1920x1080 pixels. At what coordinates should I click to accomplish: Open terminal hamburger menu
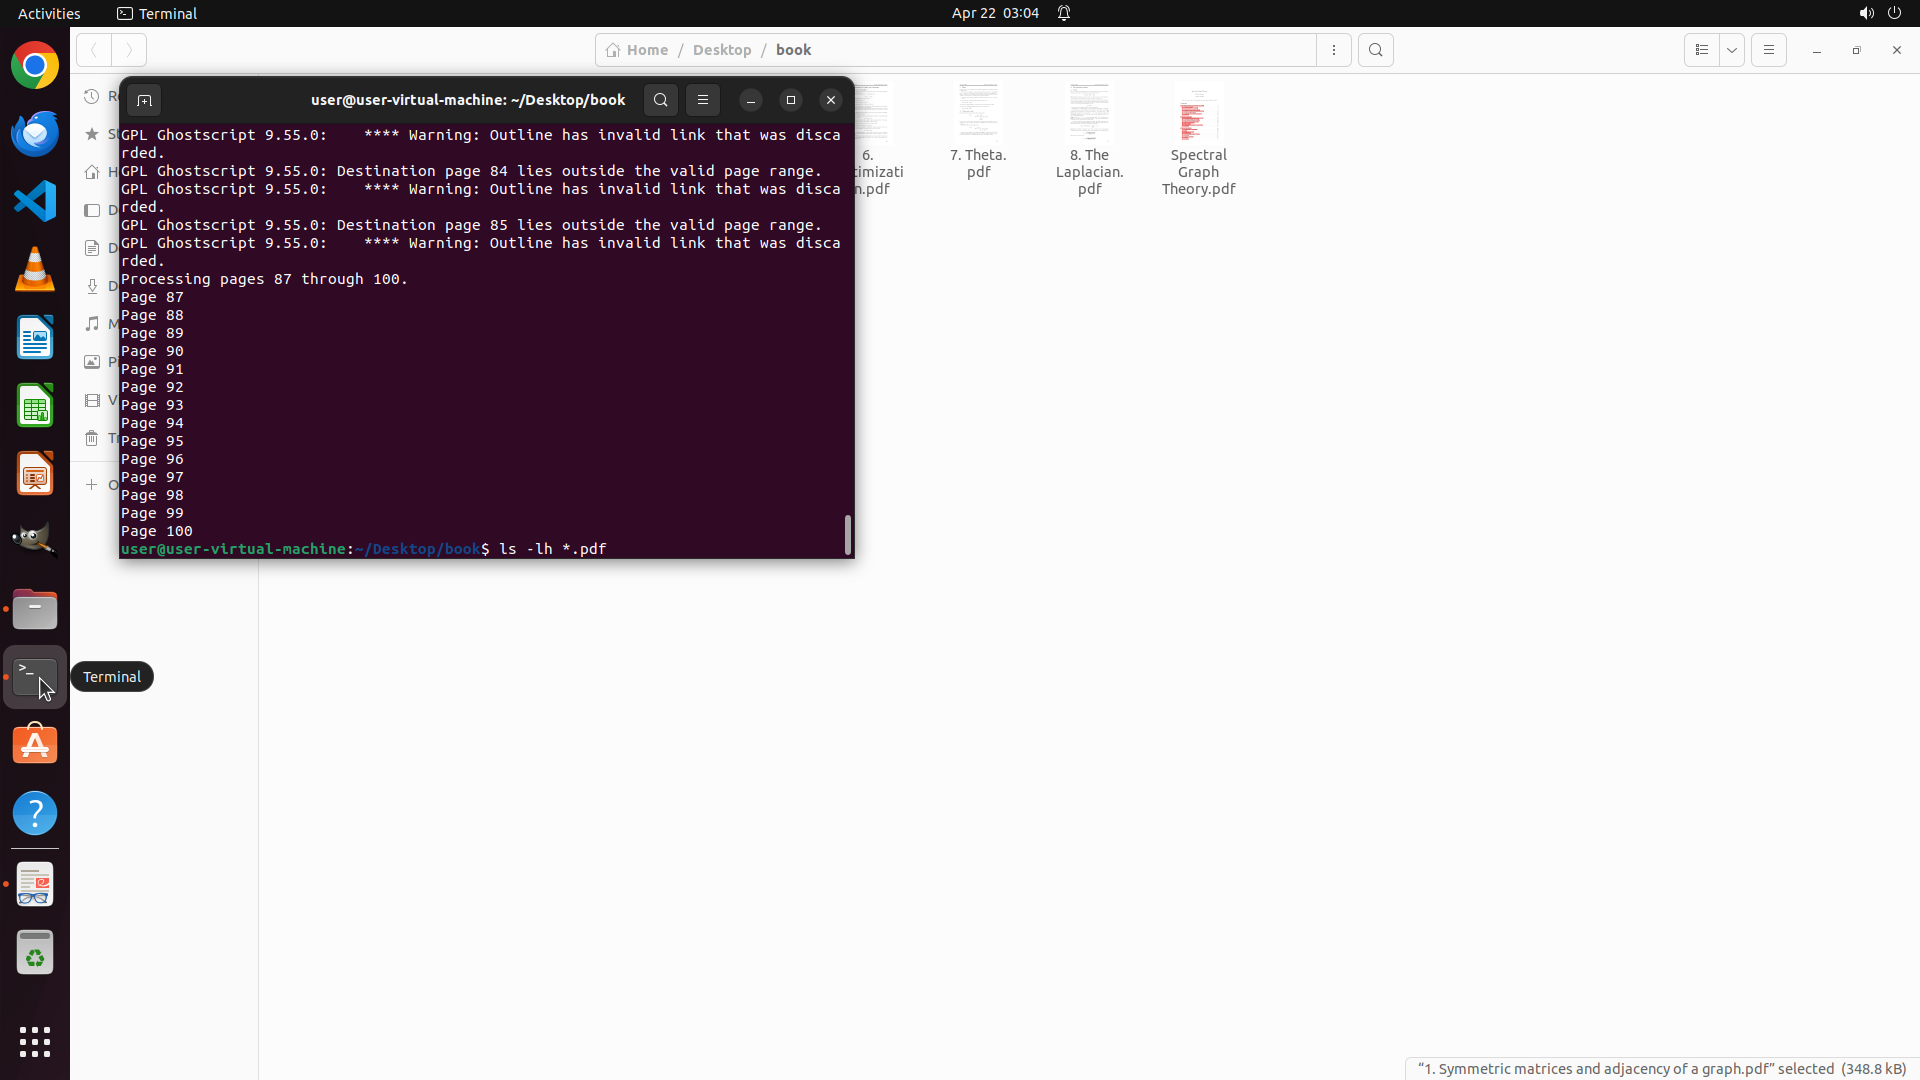click(703, 100)
